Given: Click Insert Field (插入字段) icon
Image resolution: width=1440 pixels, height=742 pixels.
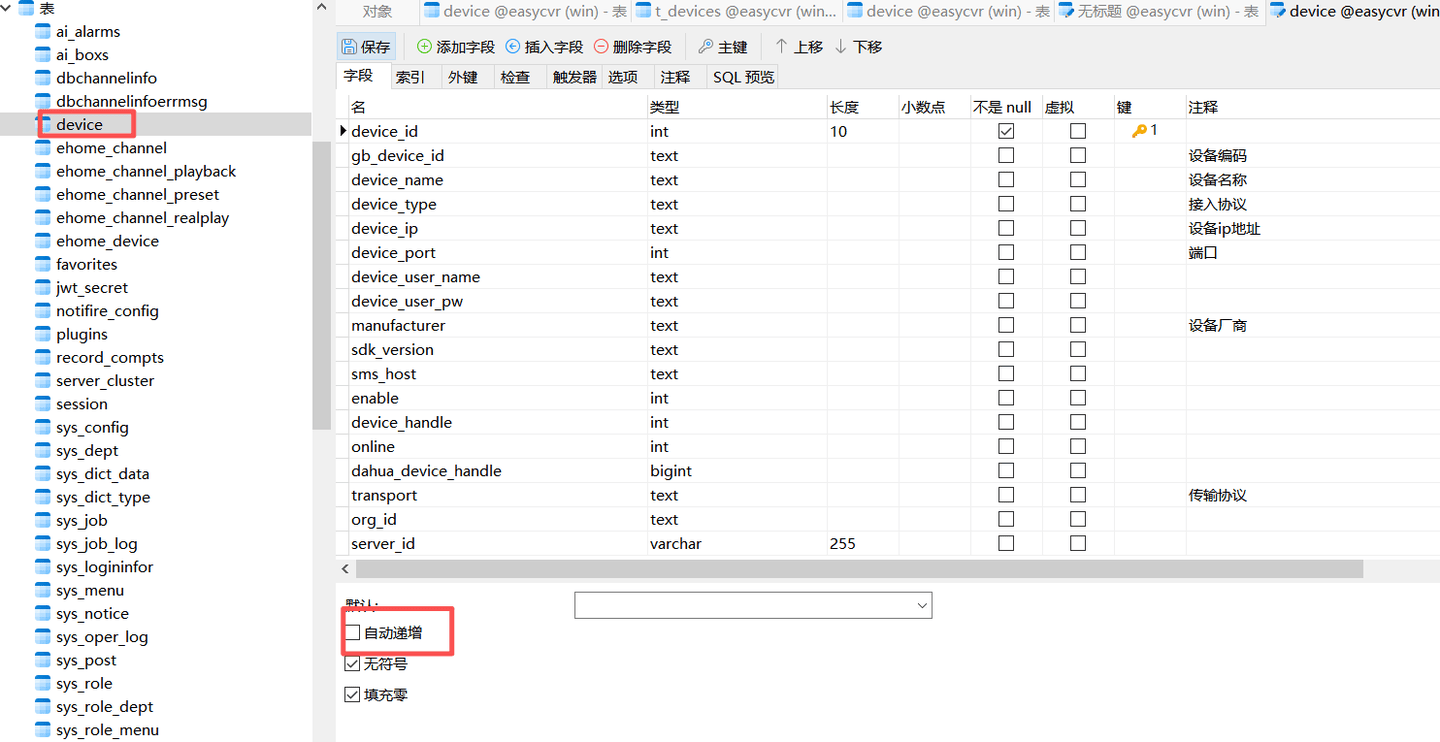Looking at the screenshot, I should click(x=513, y=47).
